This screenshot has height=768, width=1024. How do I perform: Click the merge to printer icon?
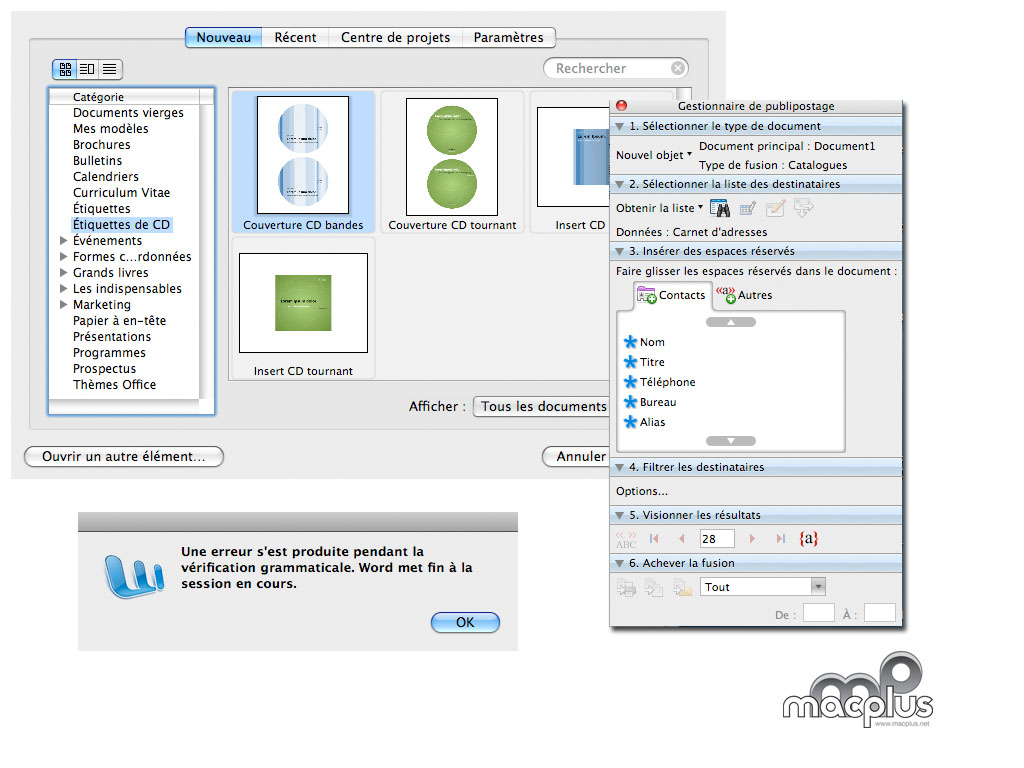click(x=627, y=587)
